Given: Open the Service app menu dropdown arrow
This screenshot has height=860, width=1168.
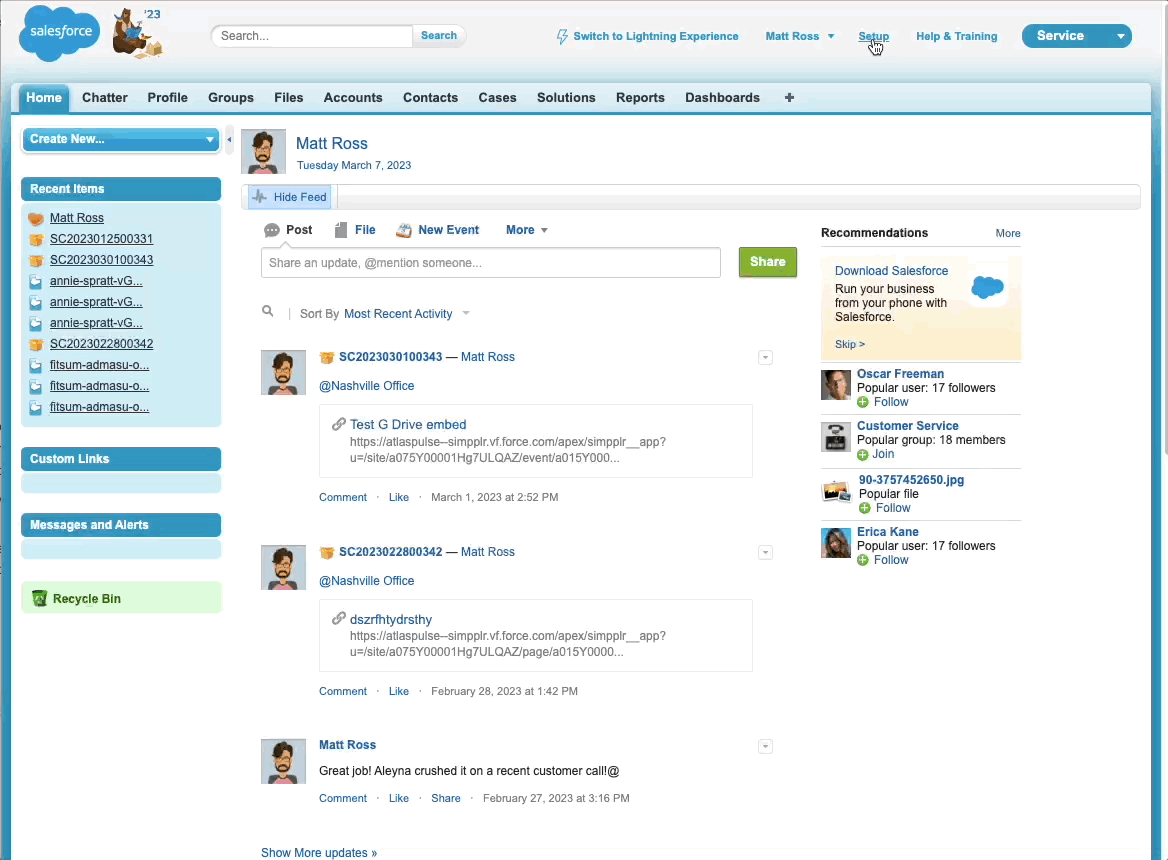Looking at the screenshot, I should pos(1120,36).
